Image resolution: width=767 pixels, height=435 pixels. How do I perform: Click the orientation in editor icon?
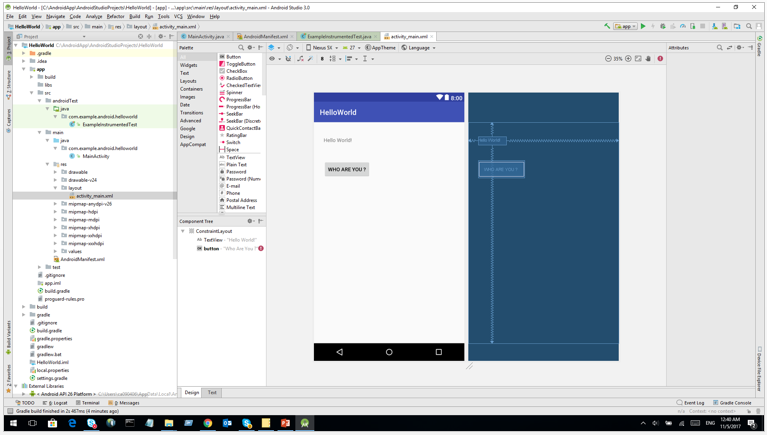[x=290, y=47]
